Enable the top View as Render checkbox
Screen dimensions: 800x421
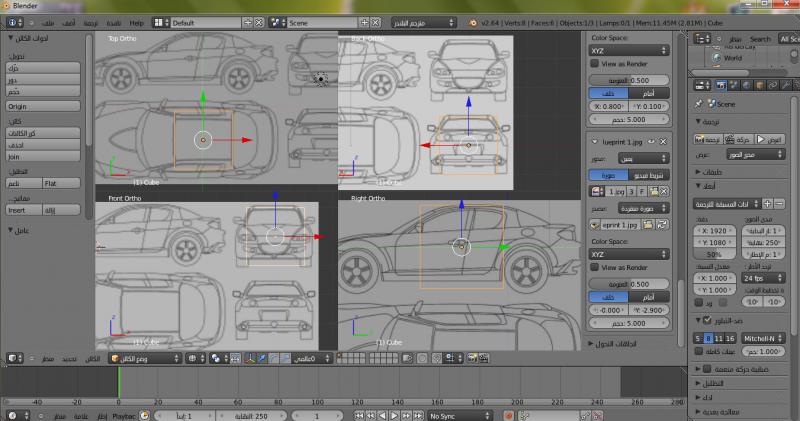[594, 63]
